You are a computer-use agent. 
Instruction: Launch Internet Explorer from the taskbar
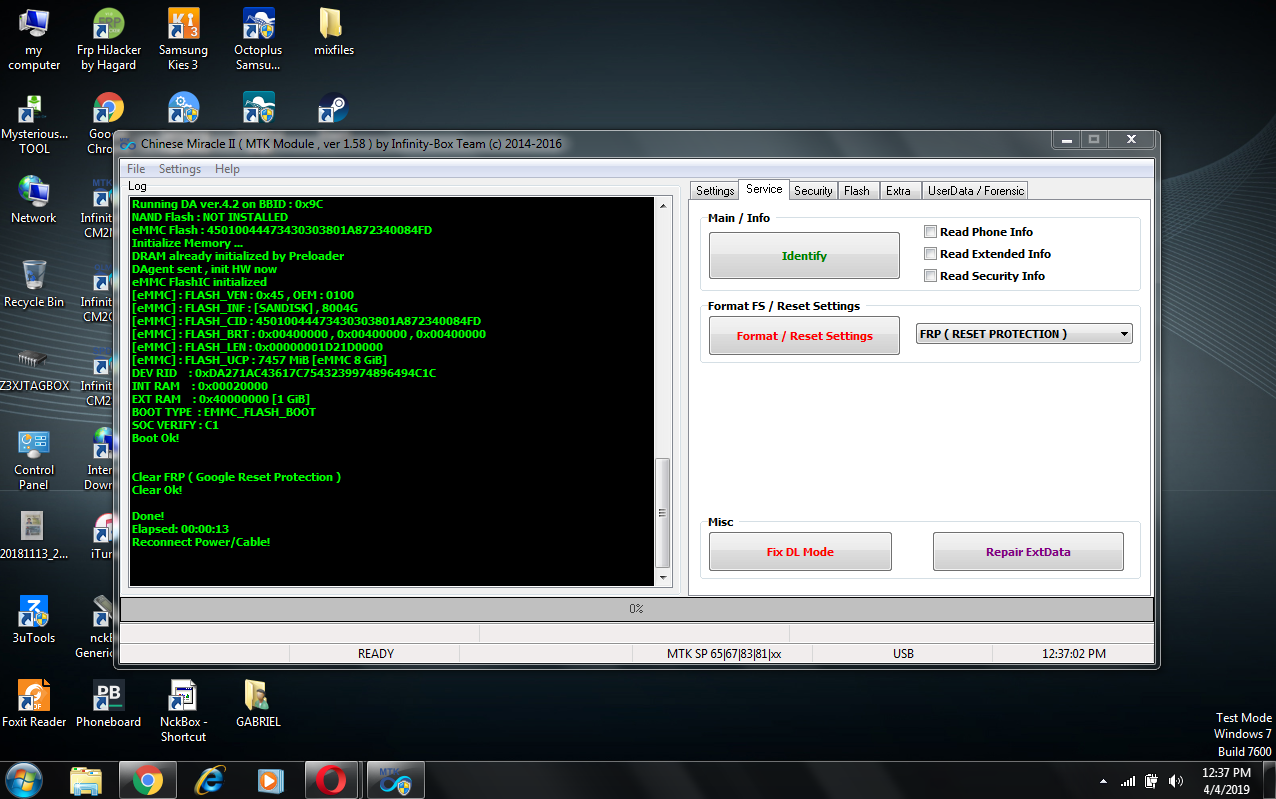209,779
